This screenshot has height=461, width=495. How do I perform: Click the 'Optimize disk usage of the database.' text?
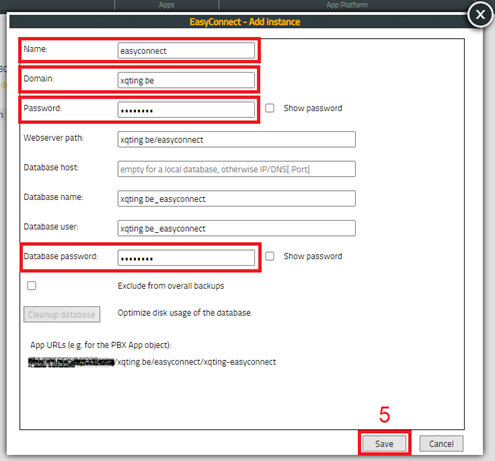[x=185, y=313]
